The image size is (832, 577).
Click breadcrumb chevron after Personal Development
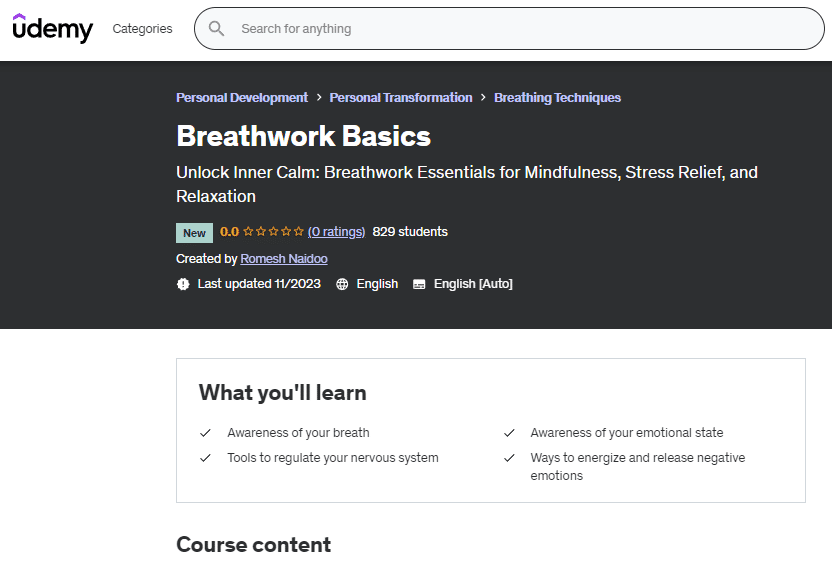(319, 98)
